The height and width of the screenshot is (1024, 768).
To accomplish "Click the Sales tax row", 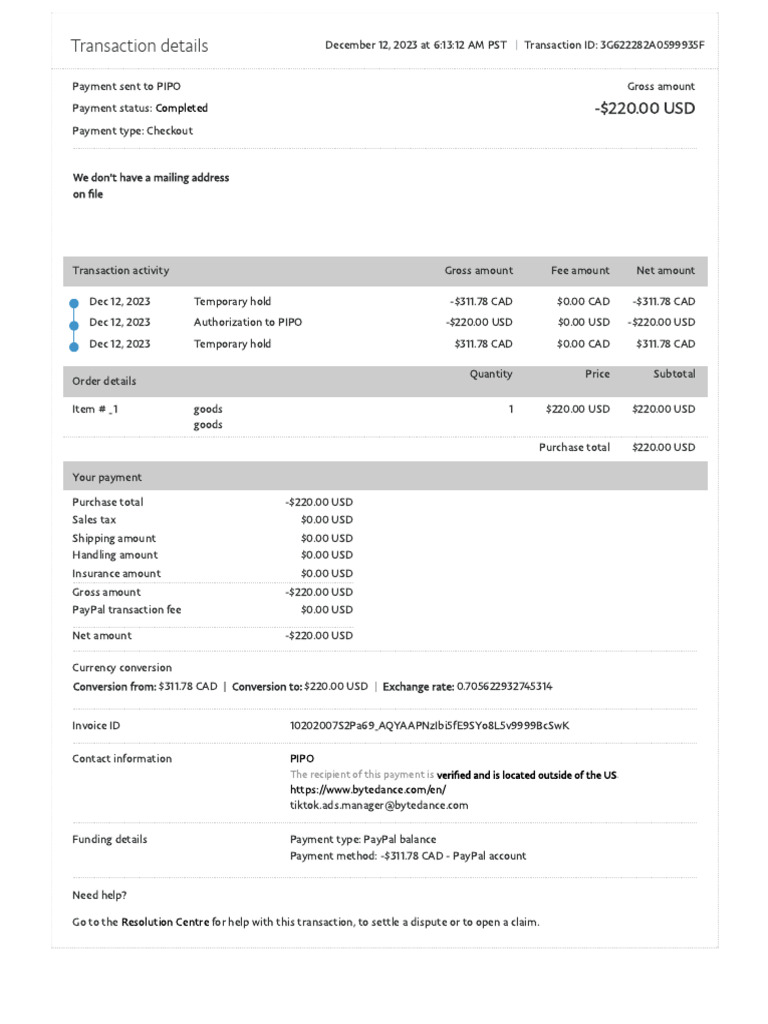I will (x=212, y=520).
